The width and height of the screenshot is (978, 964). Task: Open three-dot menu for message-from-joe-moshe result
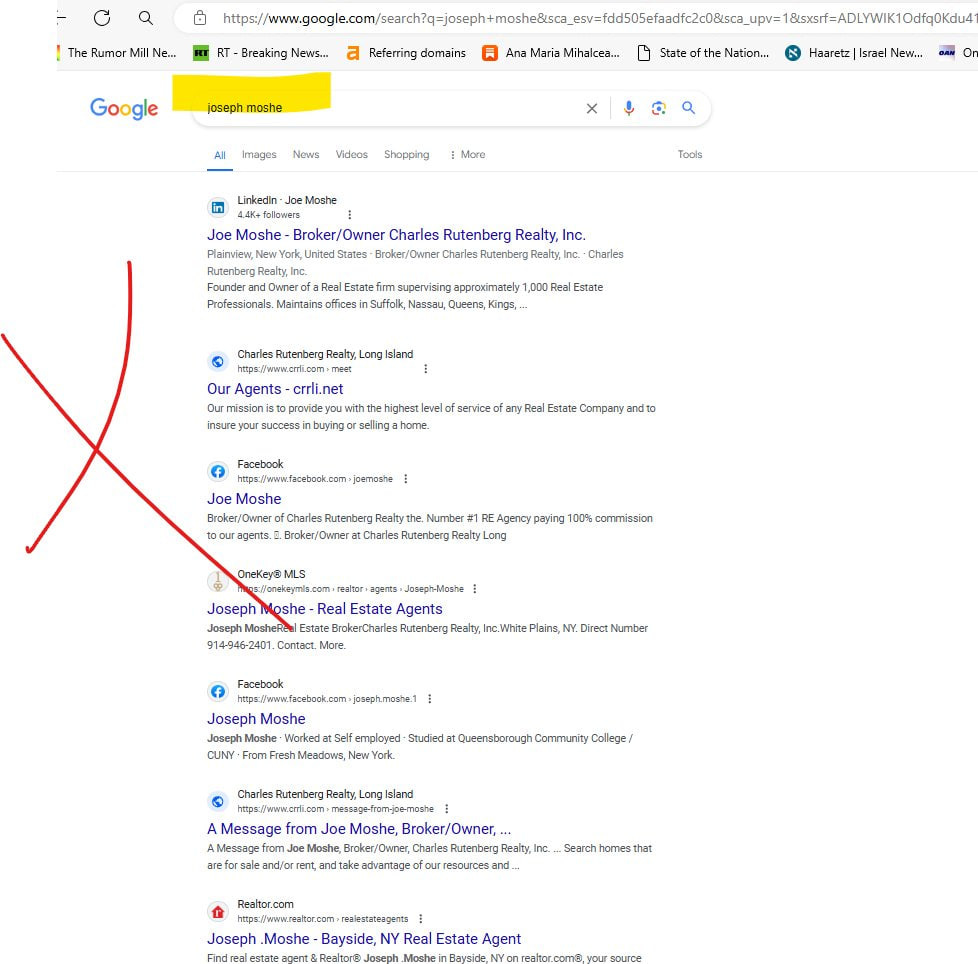tap(447, 809)
